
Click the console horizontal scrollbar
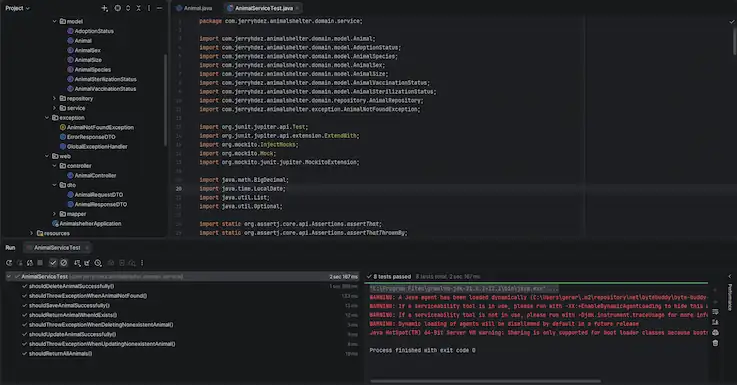tap(486, 381)
